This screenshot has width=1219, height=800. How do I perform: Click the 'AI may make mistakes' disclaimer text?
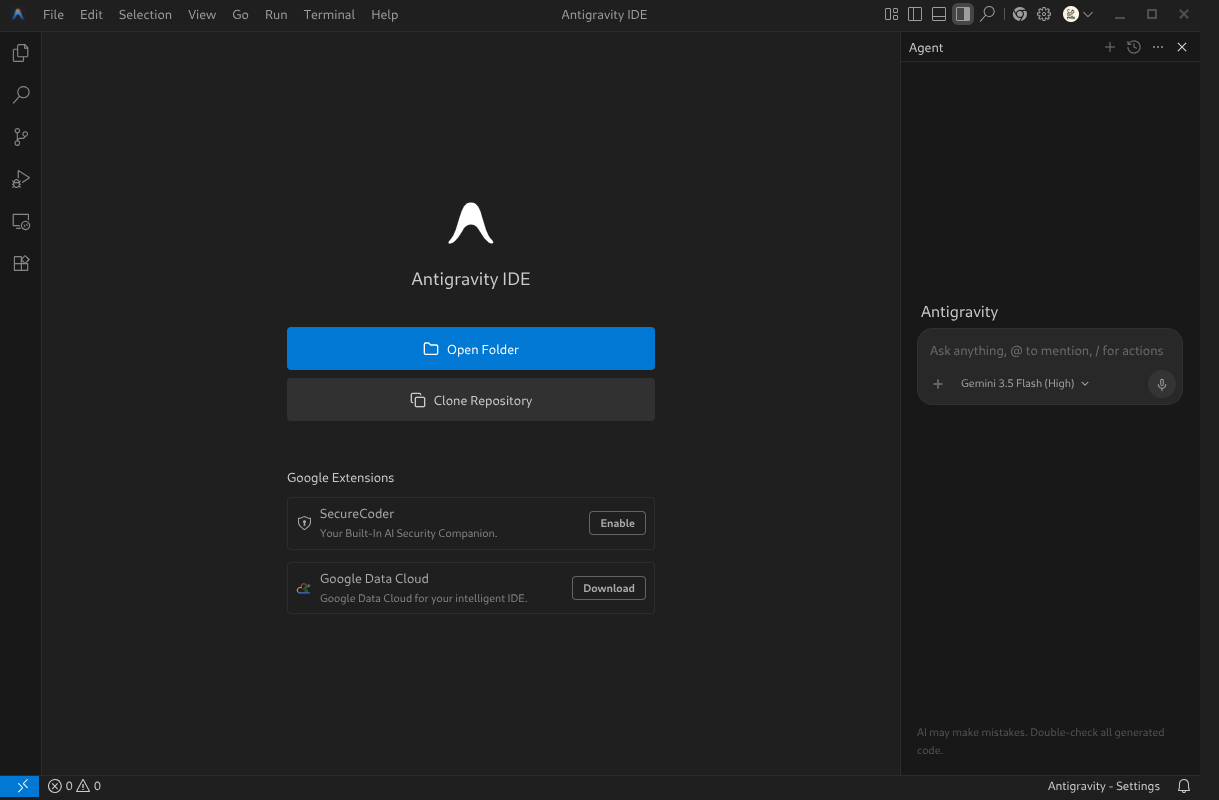(1040, 741)
